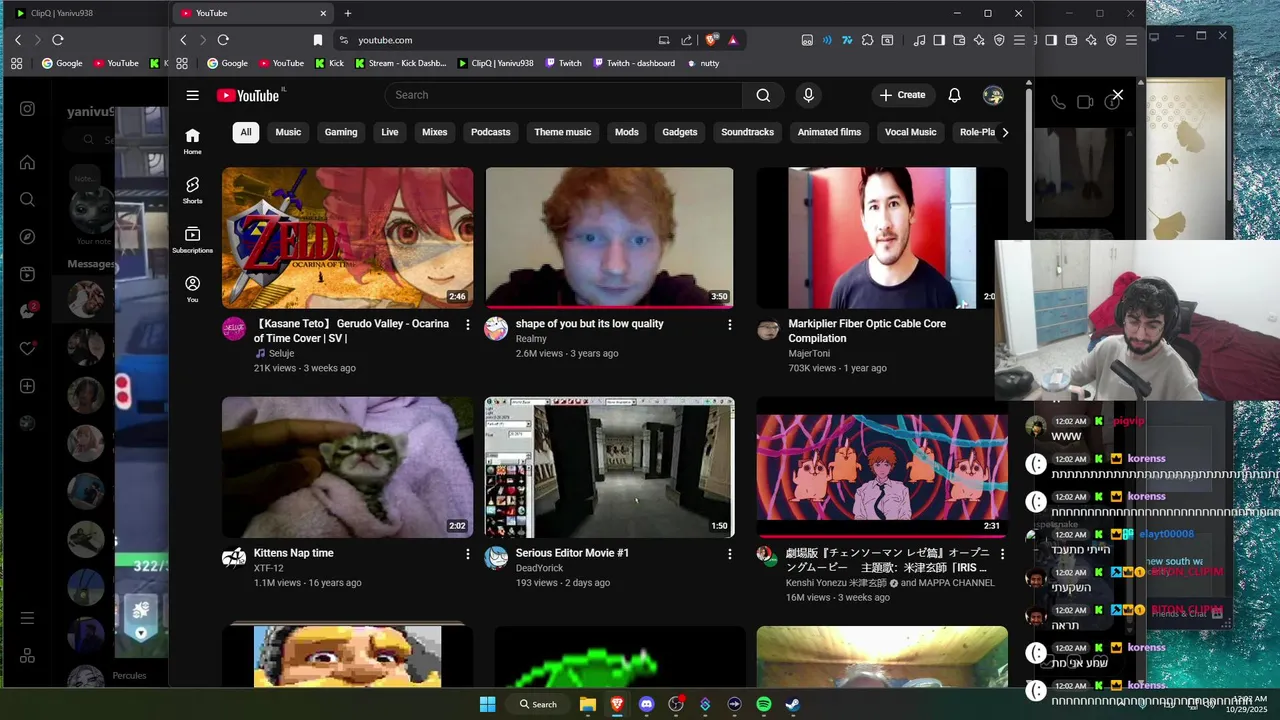Open Spotify from the taskbar
Image resolution: width=1280 pixels, height=720 pixels.
pyautogui.click(x=764, y=704)
